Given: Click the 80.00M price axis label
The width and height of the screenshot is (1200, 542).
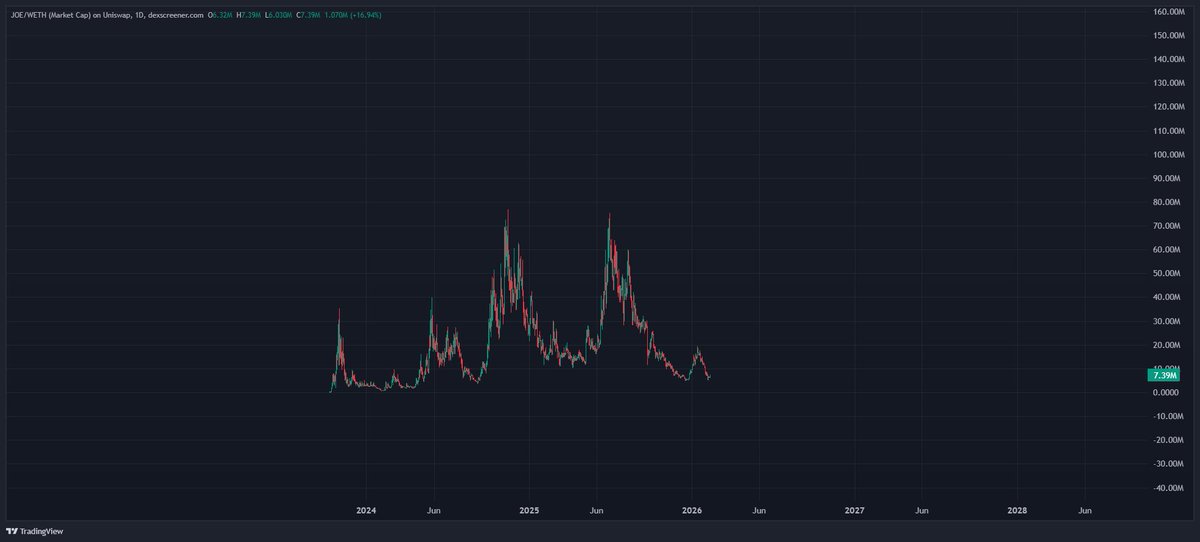Looking at the screenshot, I should click(x=1169, y=202).
